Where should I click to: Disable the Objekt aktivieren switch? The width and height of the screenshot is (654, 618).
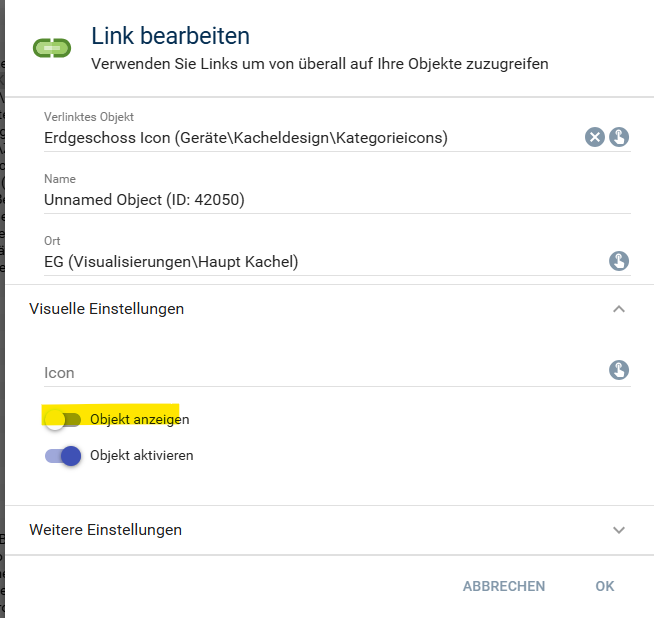[x=62, y=456]
